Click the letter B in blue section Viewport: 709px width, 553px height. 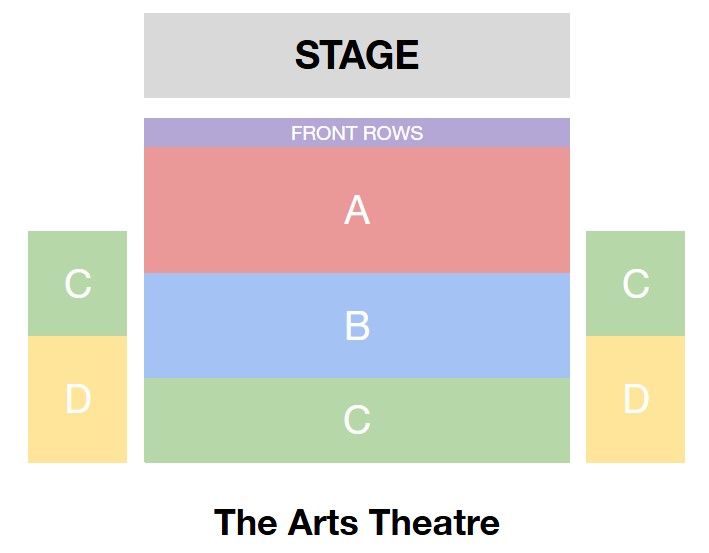pyautogui.click(x=357, y=326)
